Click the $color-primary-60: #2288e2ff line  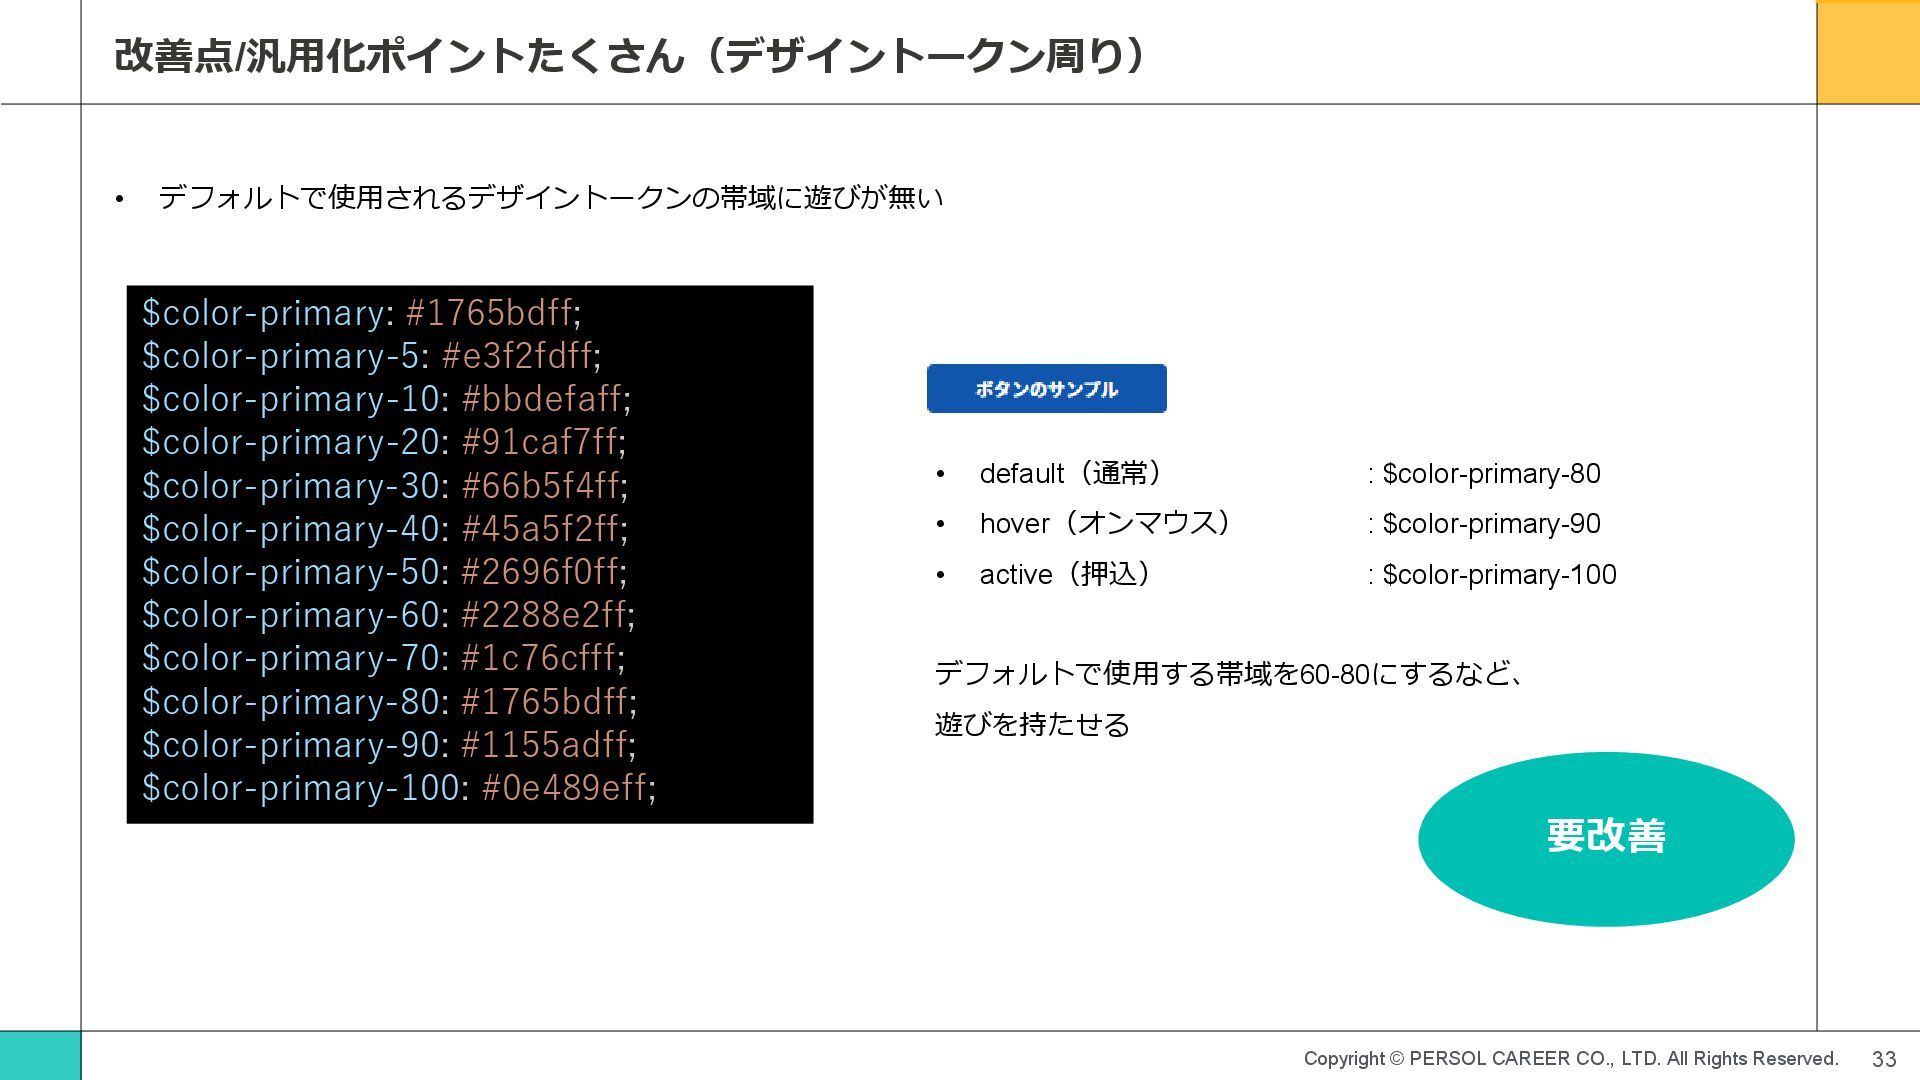coord(388,615)
